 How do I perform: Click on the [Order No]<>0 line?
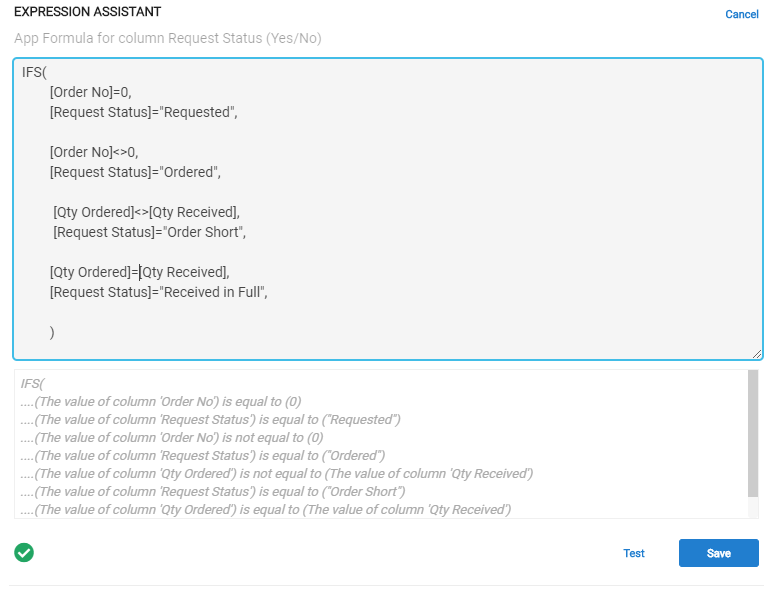point(94,152)
